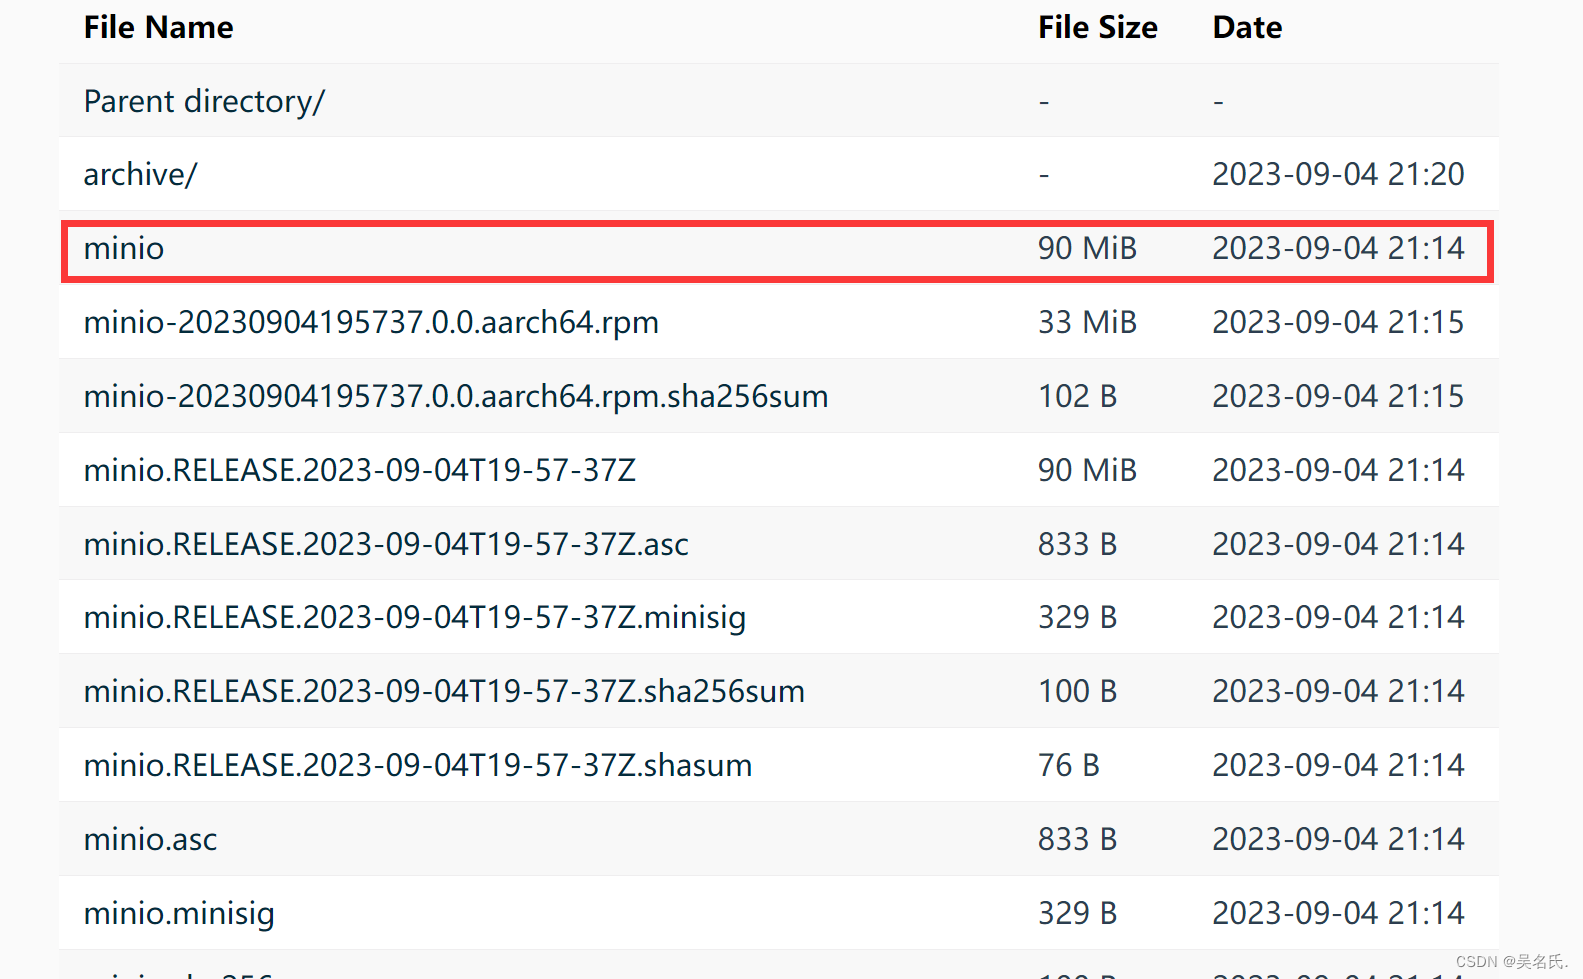Open minio-20230904195737.0.0.aarch64.rpm link

tap(371, 322)
